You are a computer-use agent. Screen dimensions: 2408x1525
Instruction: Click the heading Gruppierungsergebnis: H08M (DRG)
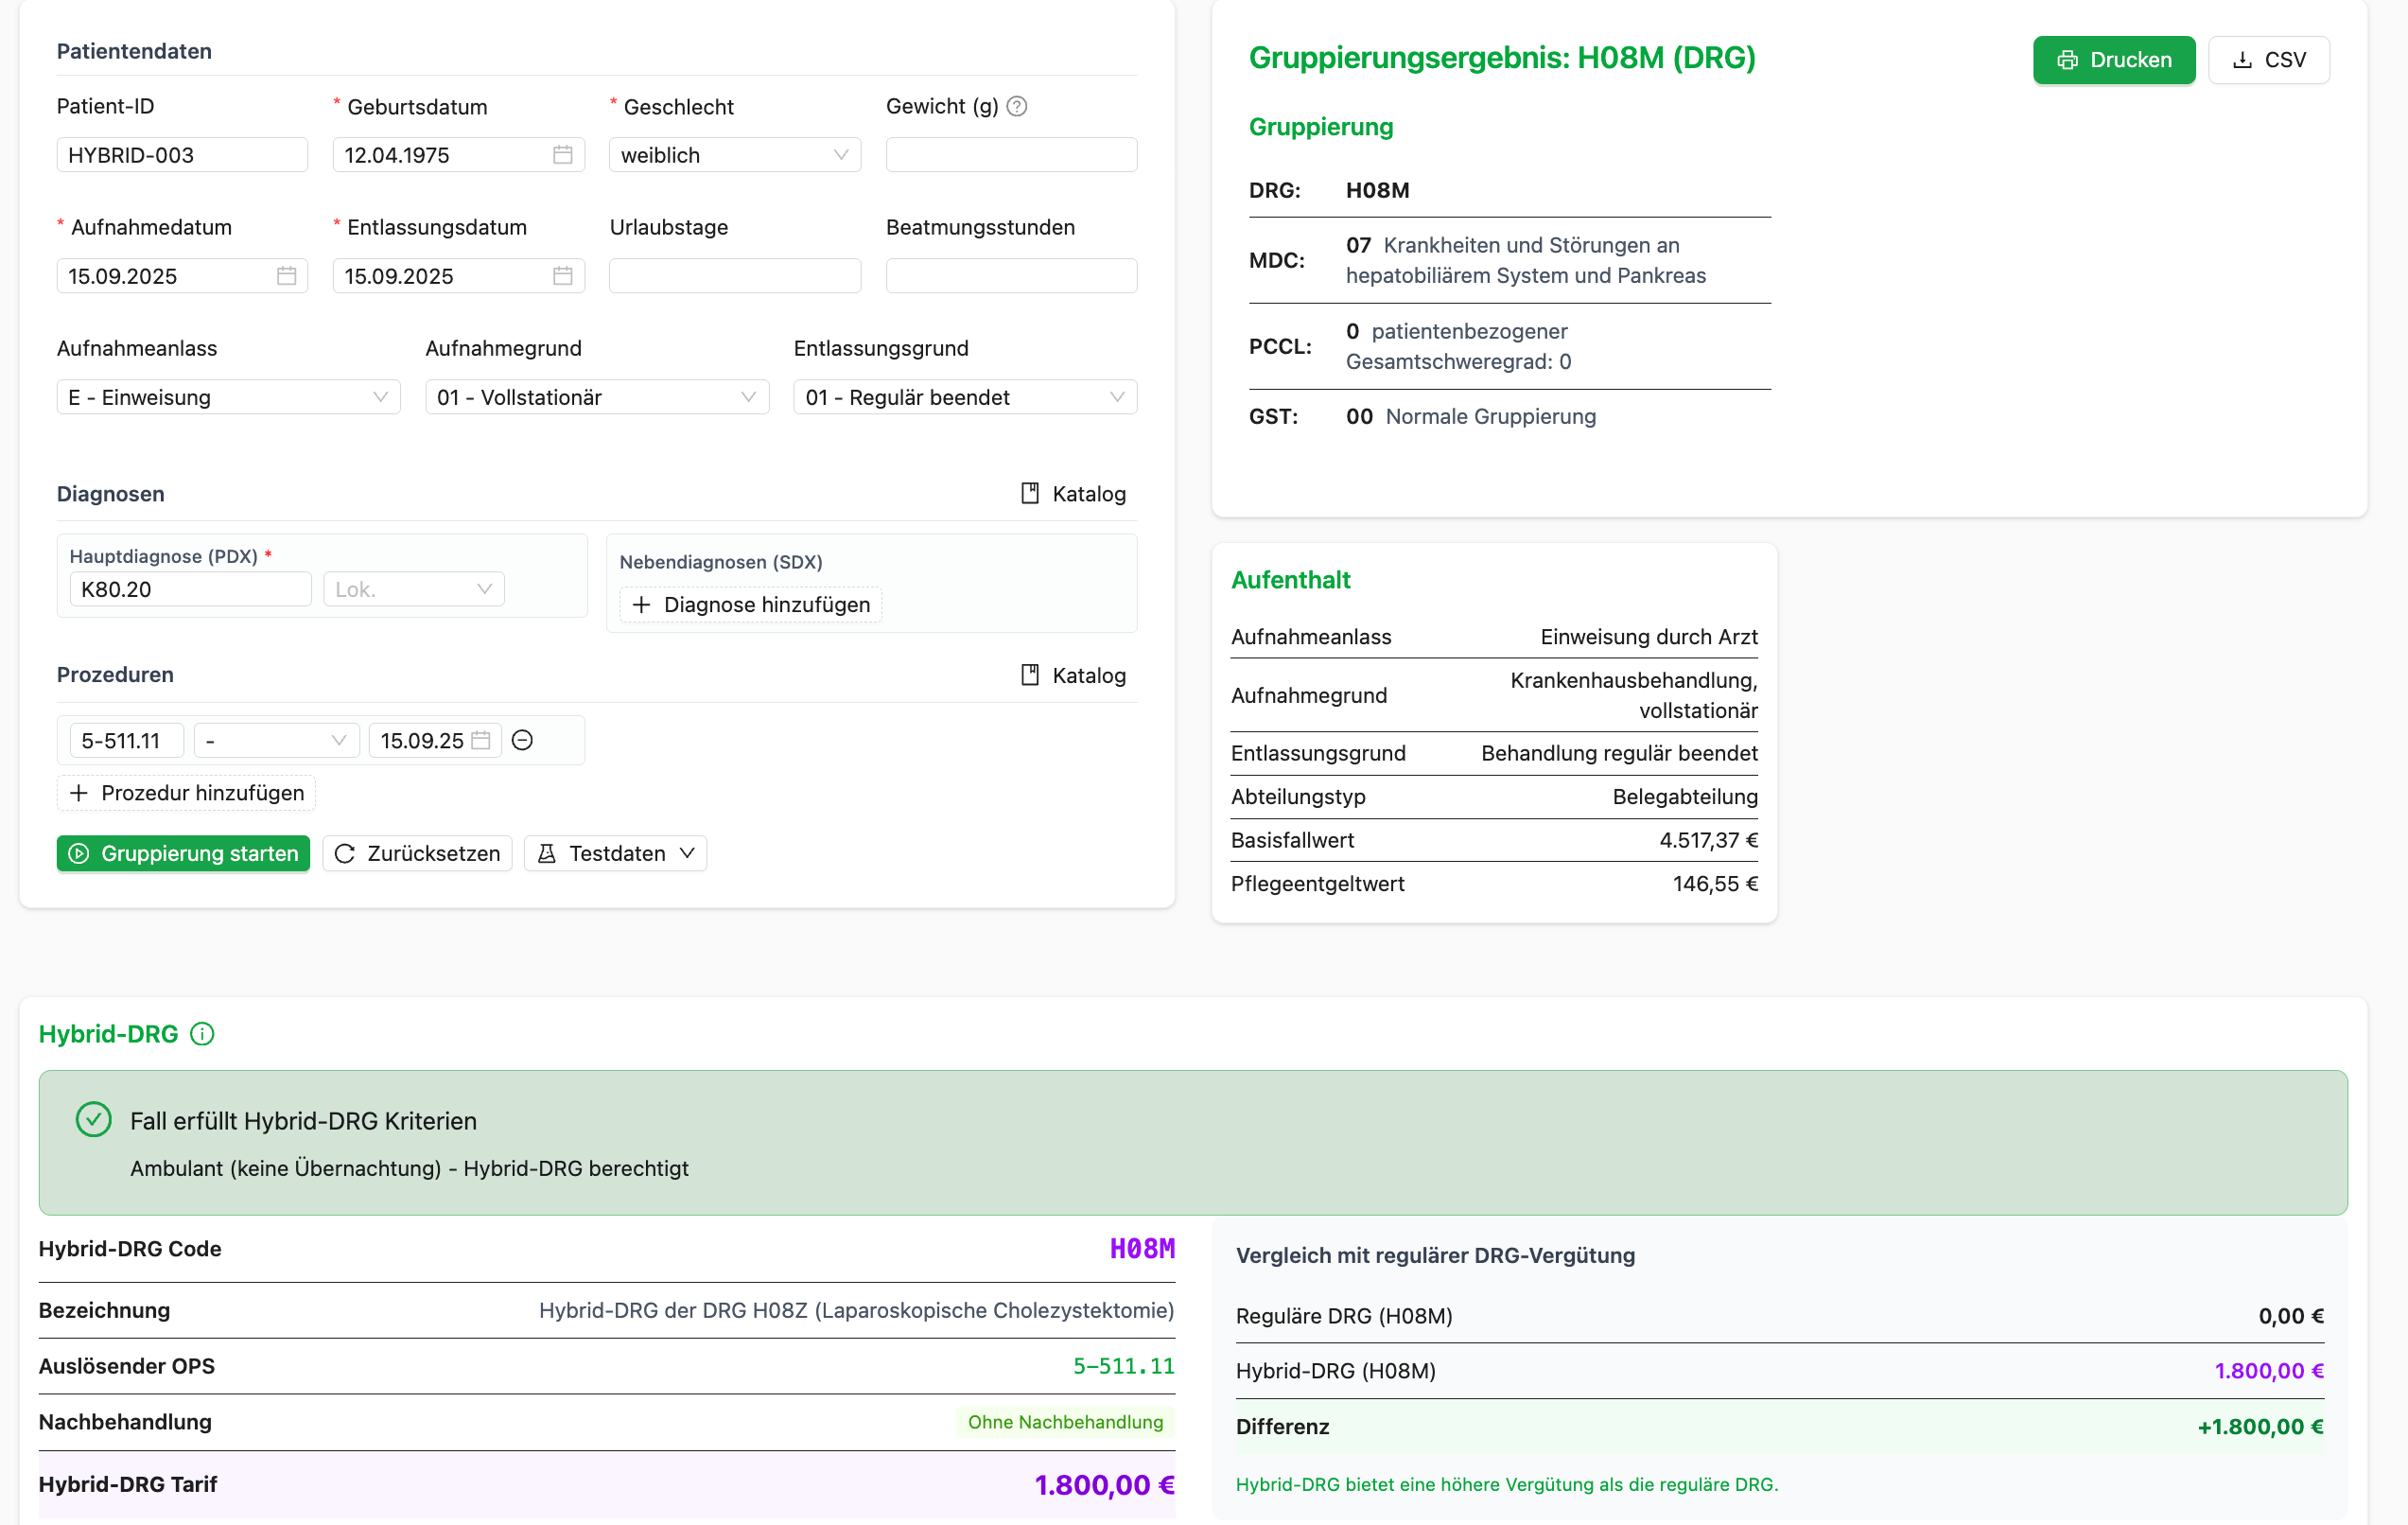click(1502, 58)
